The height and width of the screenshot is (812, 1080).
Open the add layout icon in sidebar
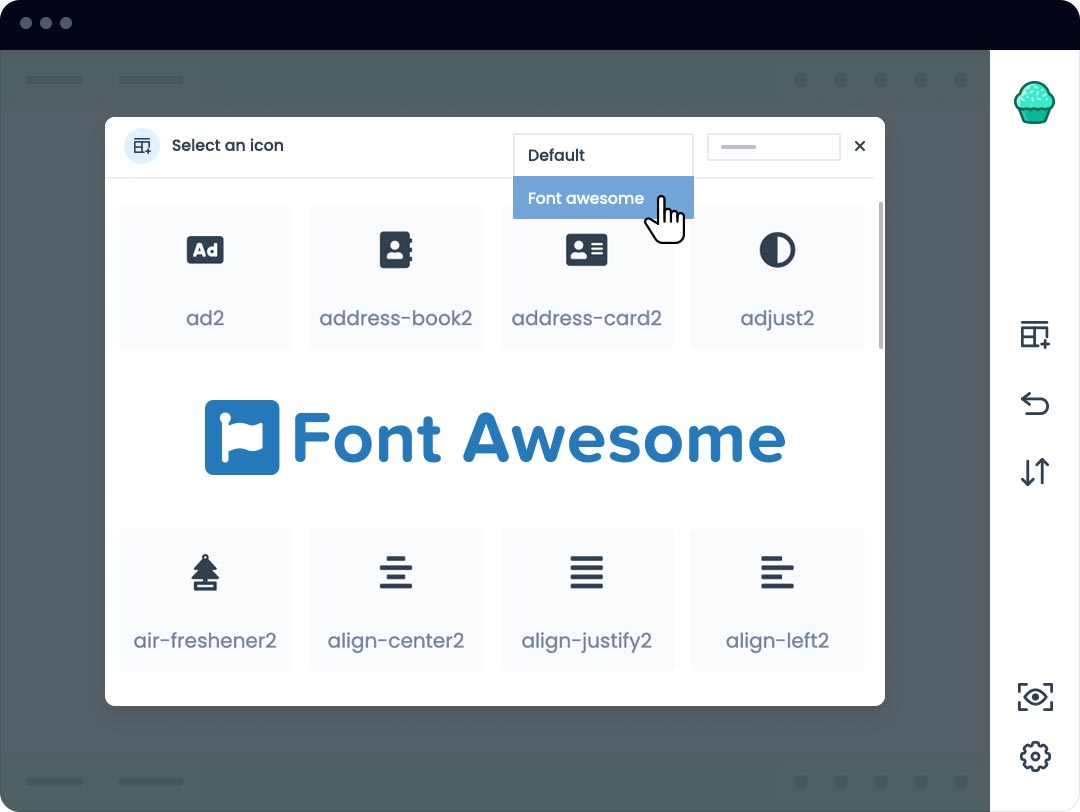(1035, 335)
